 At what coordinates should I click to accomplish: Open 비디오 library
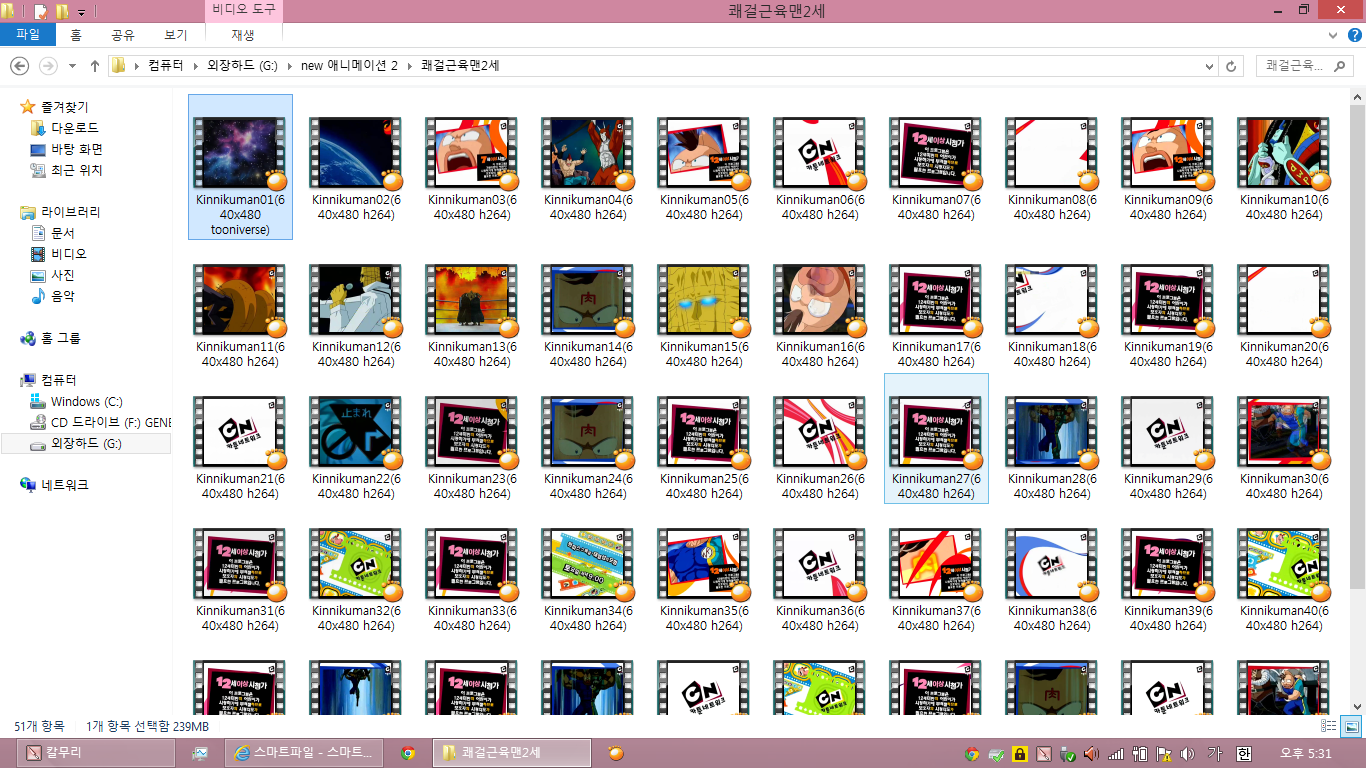point(69,254)
